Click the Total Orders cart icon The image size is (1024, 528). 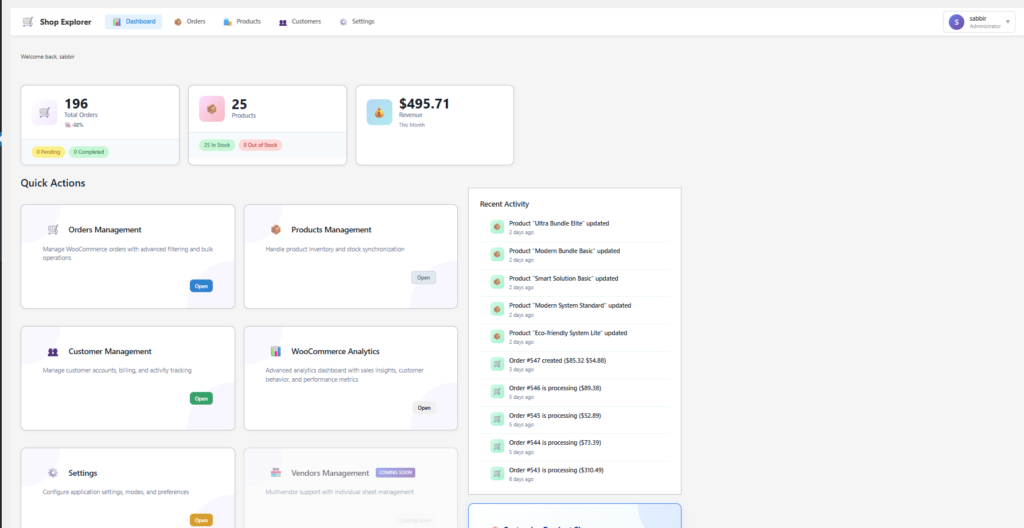click(44, 112)
